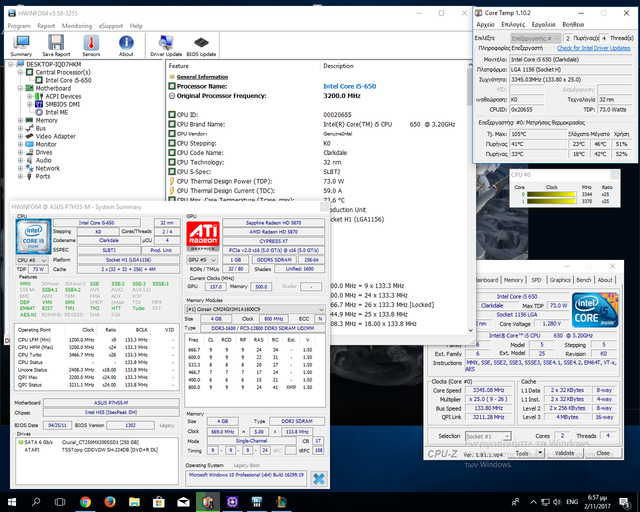
Task: Click the About info icon in HWiNFO64
Action: click(126, 46)
